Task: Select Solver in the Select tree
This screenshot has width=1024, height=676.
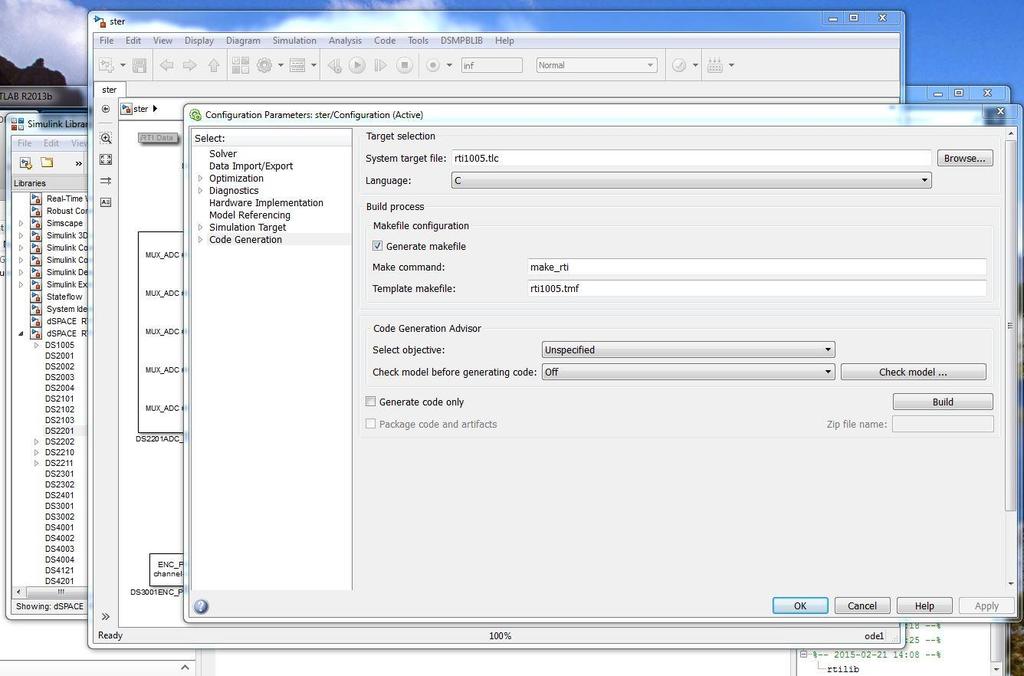Action: click(x=223, y=153)
